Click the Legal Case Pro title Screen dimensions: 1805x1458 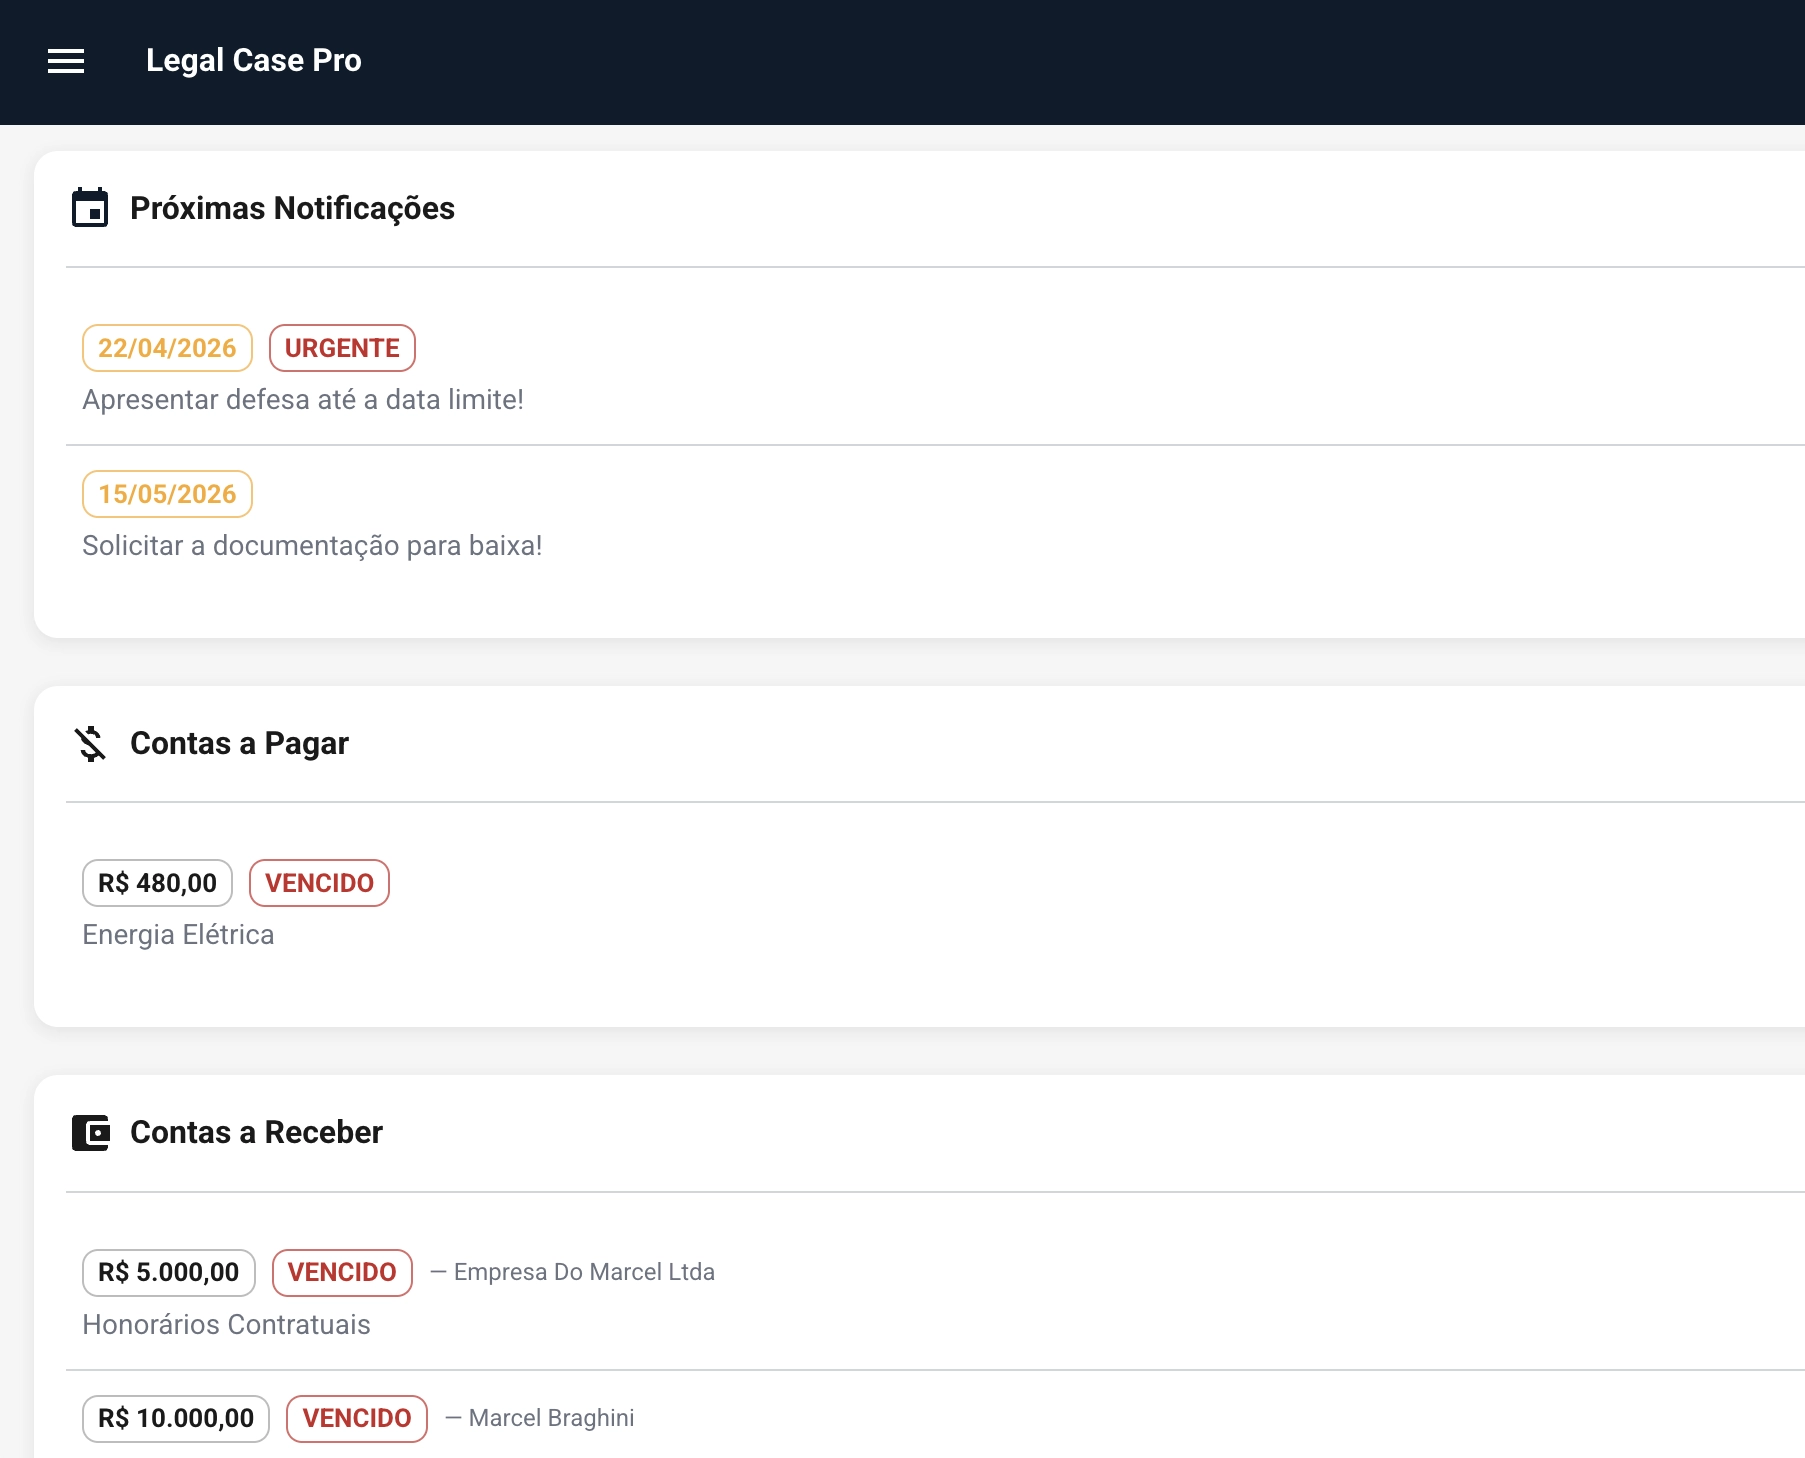254,60
